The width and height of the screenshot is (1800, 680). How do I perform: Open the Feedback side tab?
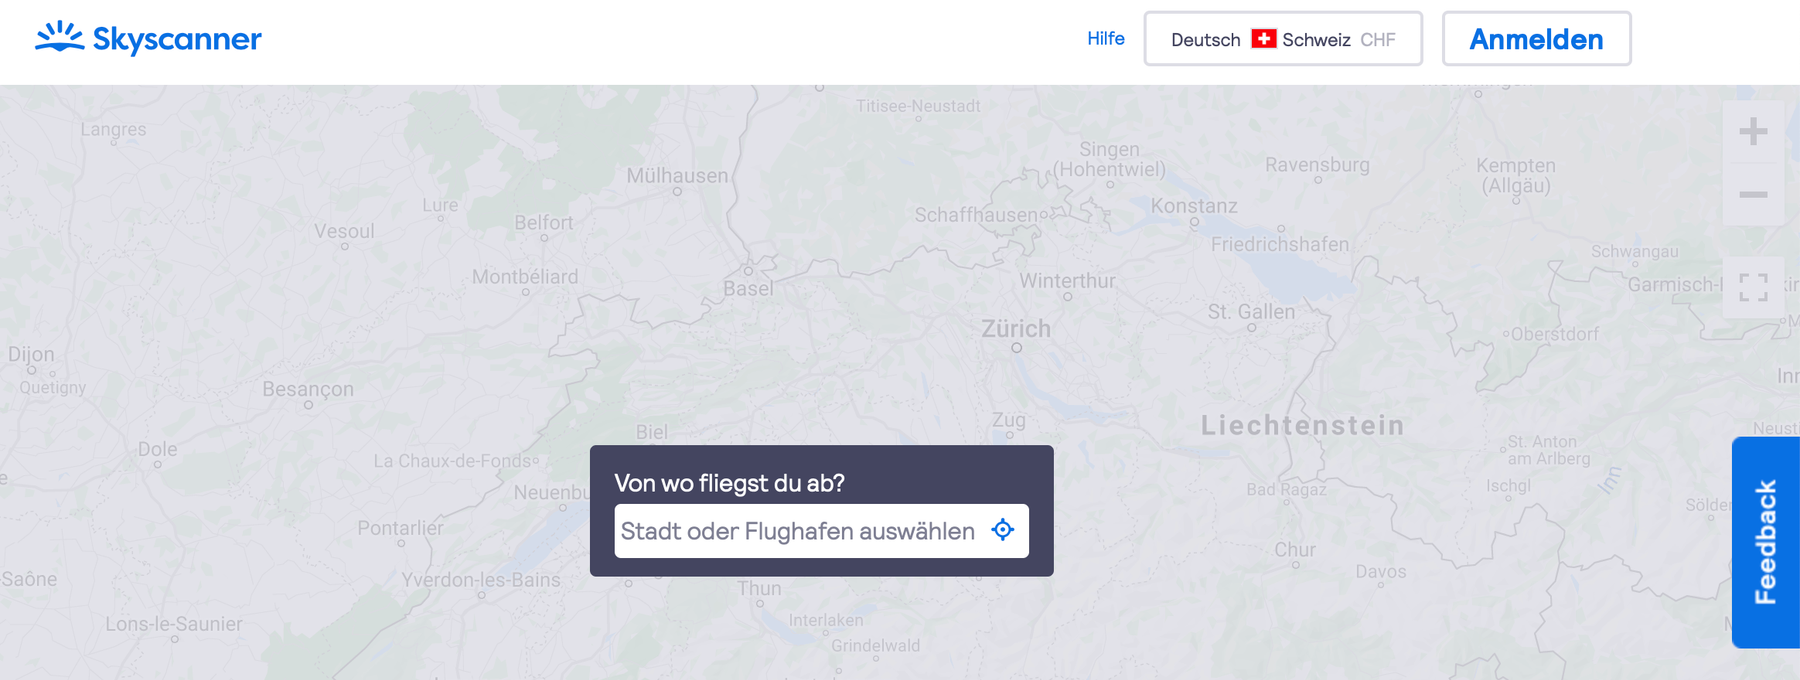click(x=1766, y=542)
